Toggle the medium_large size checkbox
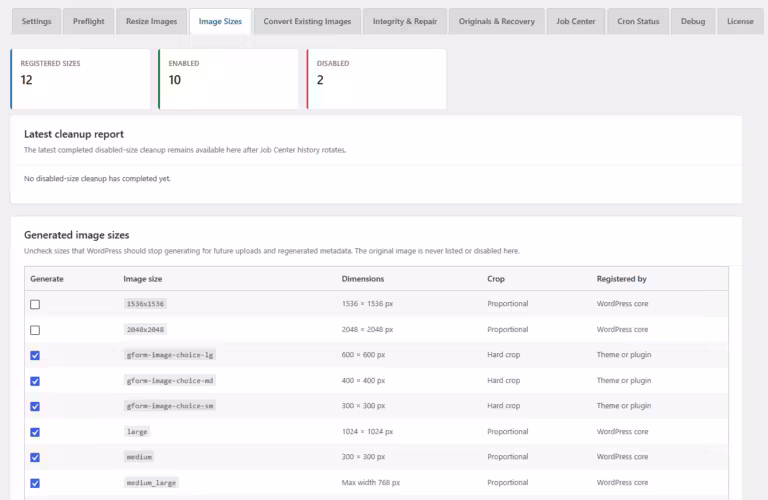 (35, 483)
